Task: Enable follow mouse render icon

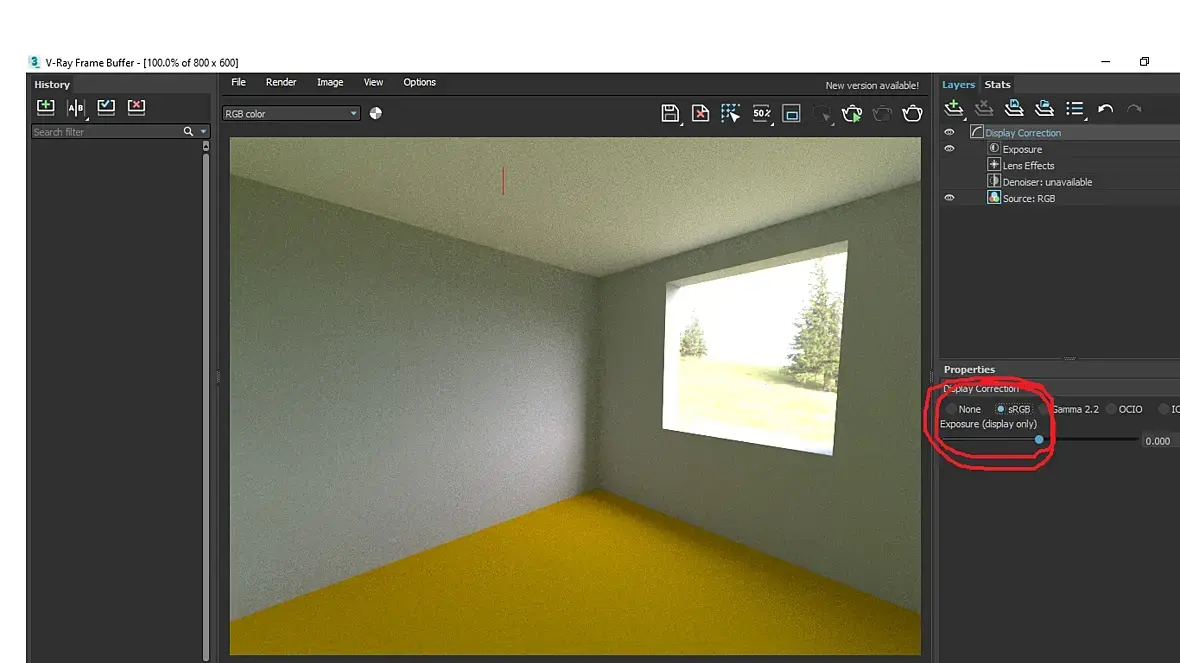Action: point(731,114)
